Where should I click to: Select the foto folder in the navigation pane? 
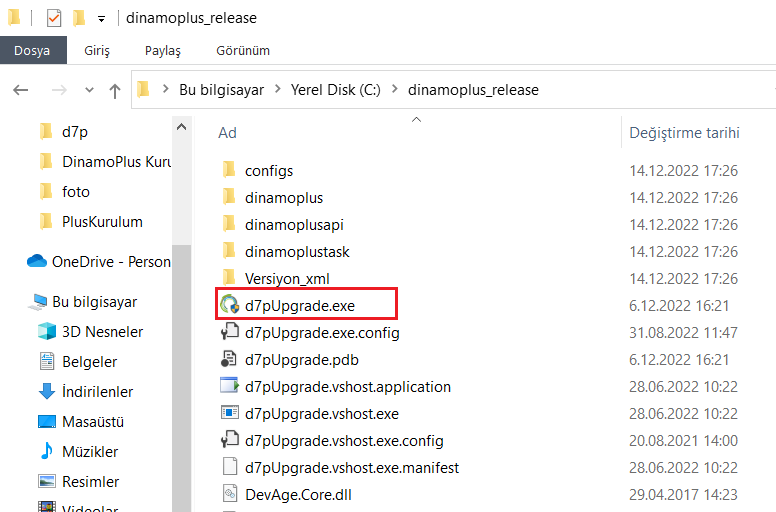(76, 192)
